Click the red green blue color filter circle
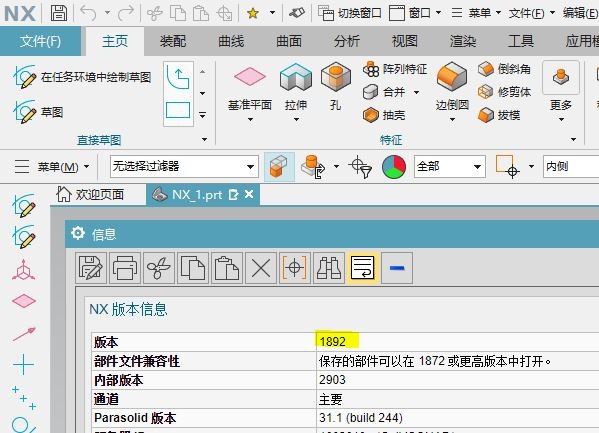The height and width of the screenshot is (433, 599). tap(394, 167)
